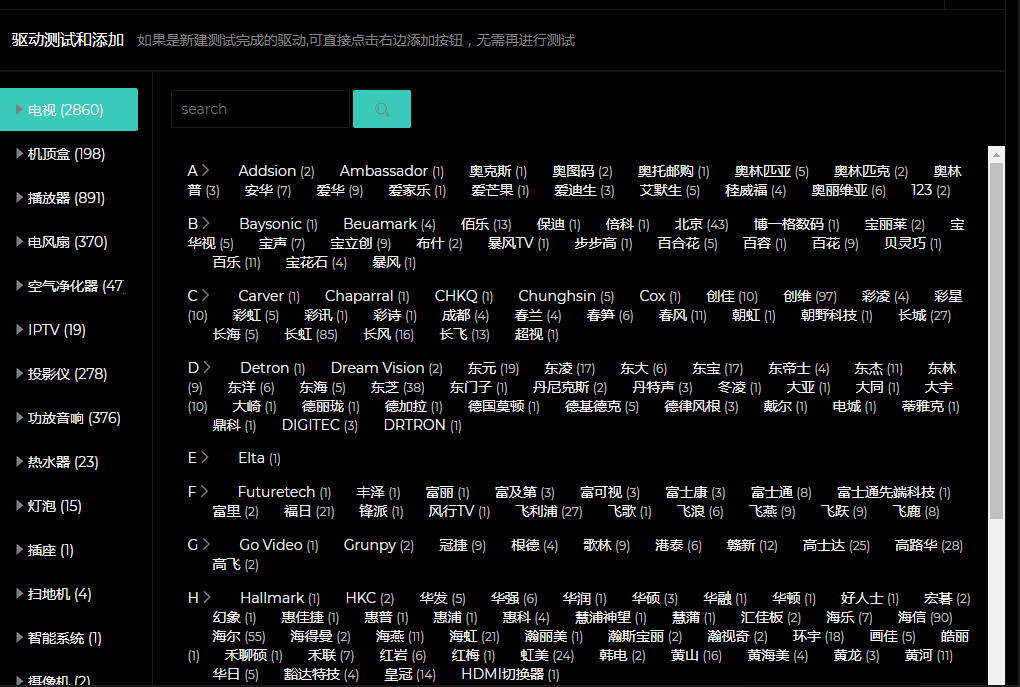This screenshot has width=1020, height=687.
Task: Choose the Carver (1) brand
Action: click(x=269, y=296)
